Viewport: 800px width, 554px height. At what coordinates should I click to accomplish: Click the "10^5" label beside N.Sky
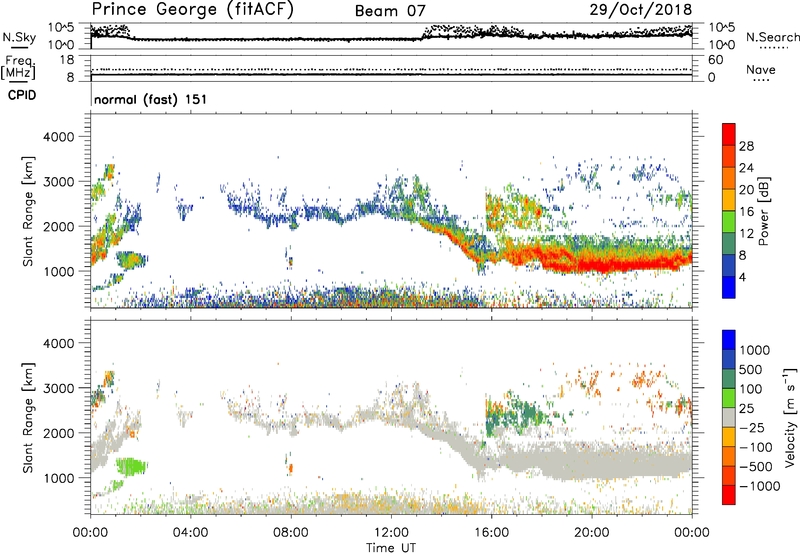(61, 27)
